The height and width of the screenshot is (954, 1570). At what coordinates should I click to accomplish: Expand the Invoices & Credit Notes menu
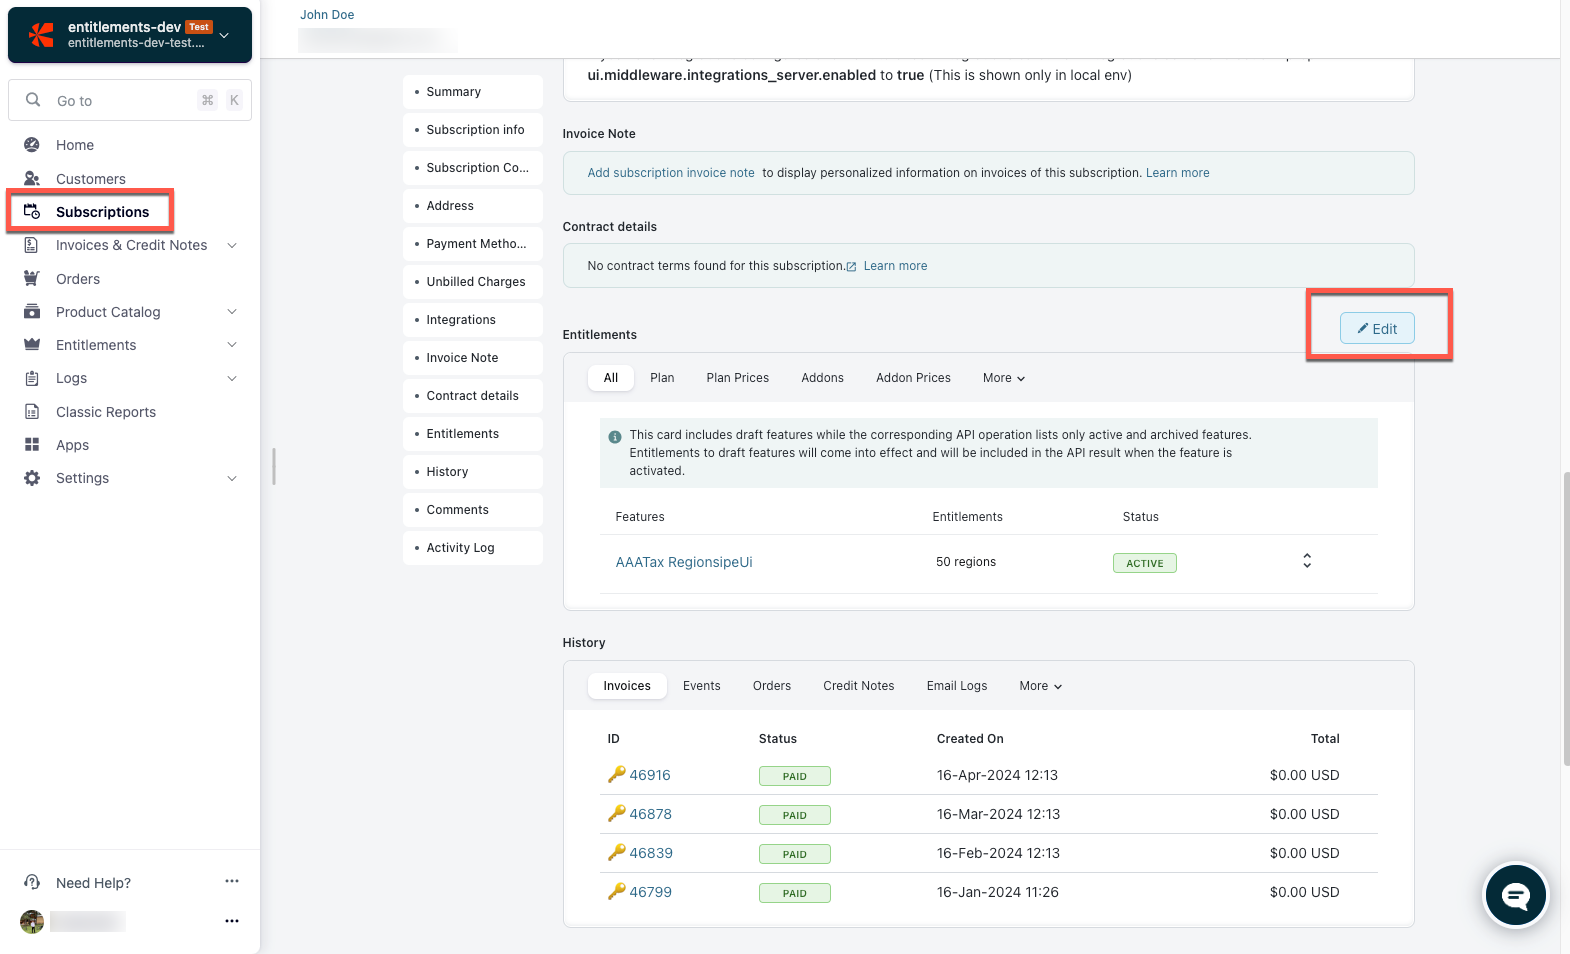click(x=232, y=245)
